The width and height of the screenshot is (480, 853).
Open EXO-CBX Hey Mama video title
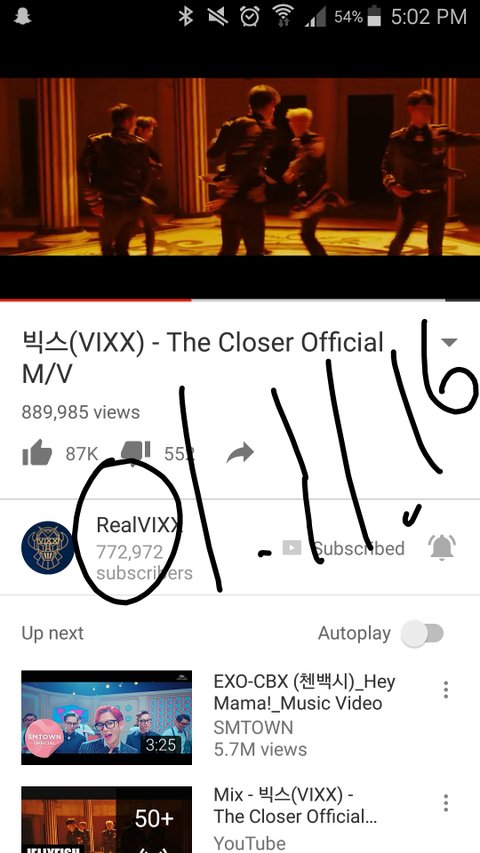[x=304, y=692]
